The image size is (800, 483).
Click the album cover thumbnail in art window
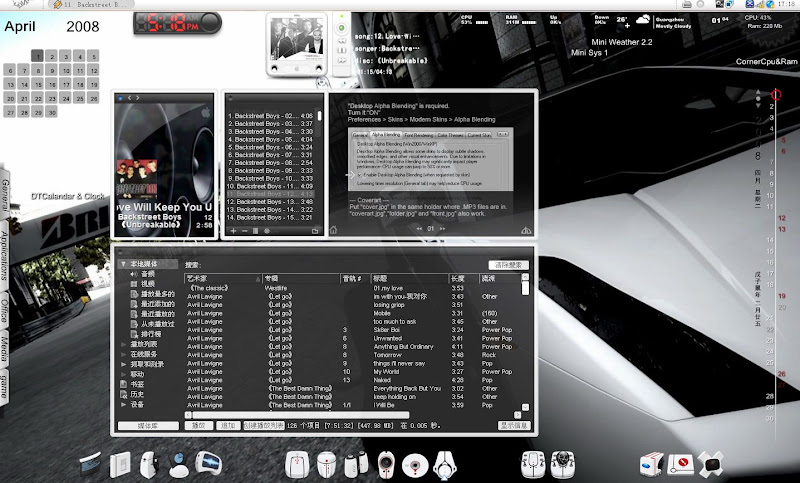pos(137,179)
